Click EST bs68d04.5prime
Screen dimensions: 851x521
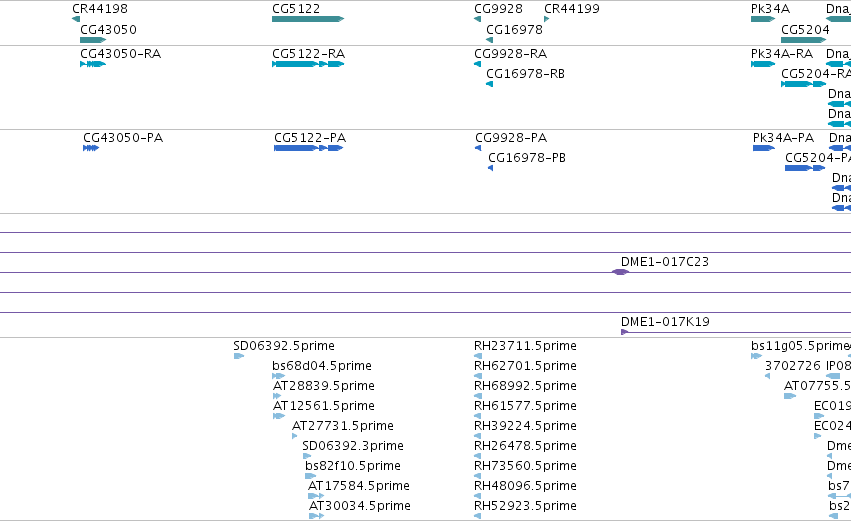point(278,376)
